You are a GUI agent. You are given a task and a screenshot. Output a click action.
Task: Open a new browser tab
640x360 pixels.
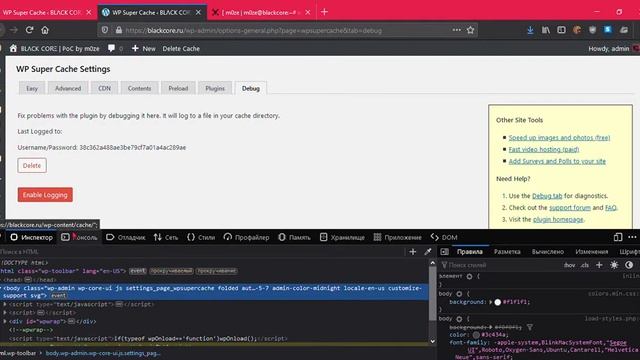click(x=324, y=12)
